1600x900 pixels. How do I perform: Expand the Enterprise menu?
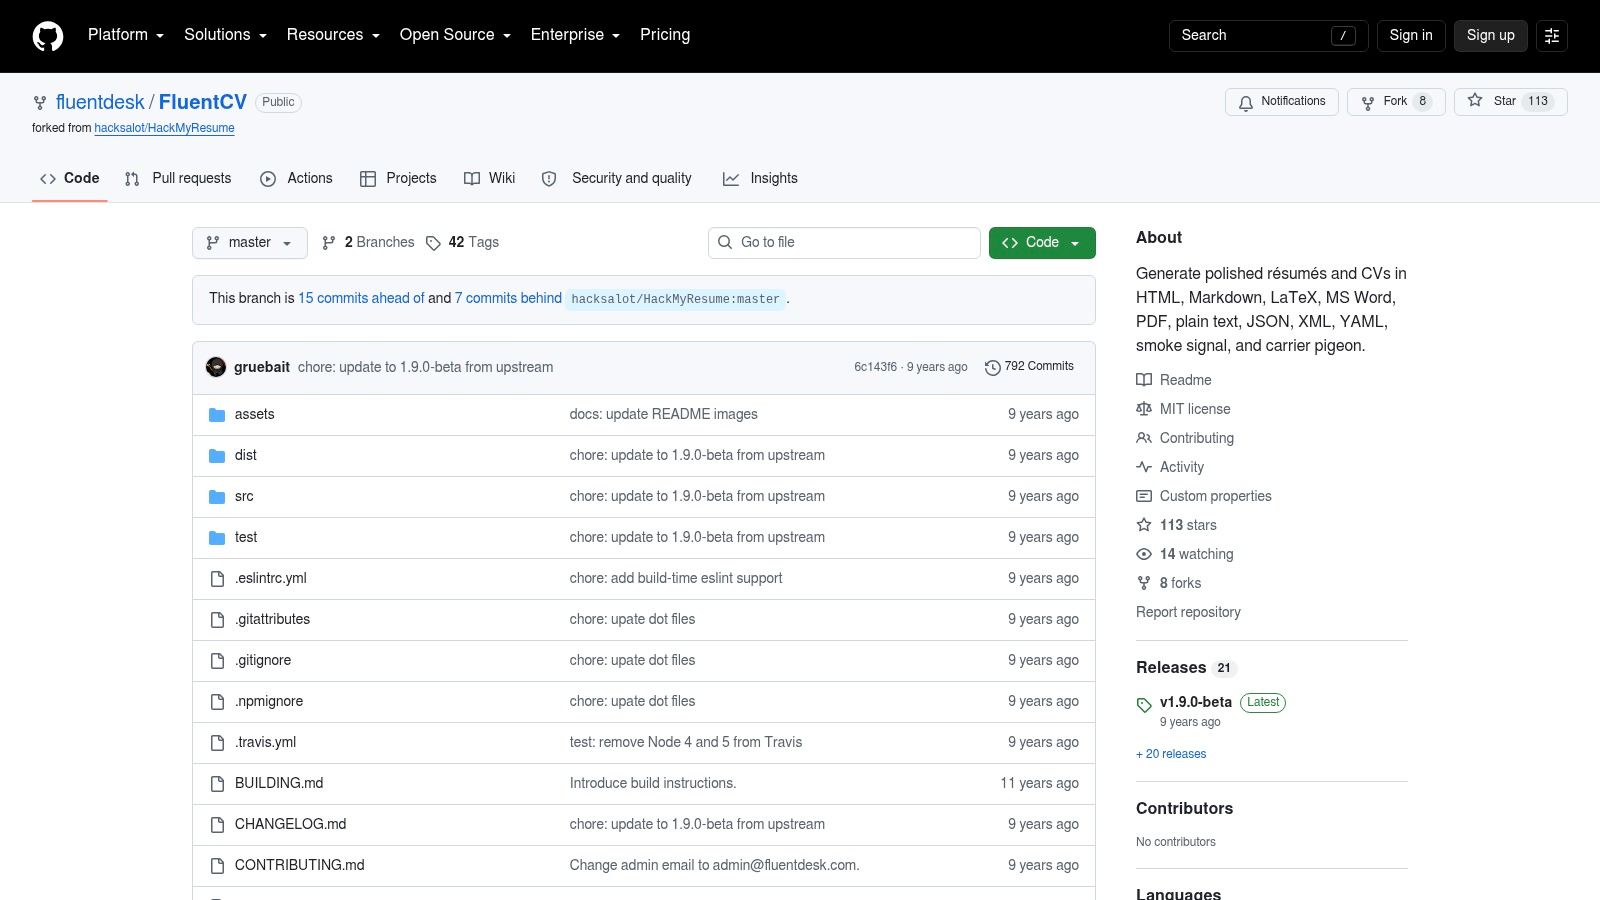(x=575, y=35)
